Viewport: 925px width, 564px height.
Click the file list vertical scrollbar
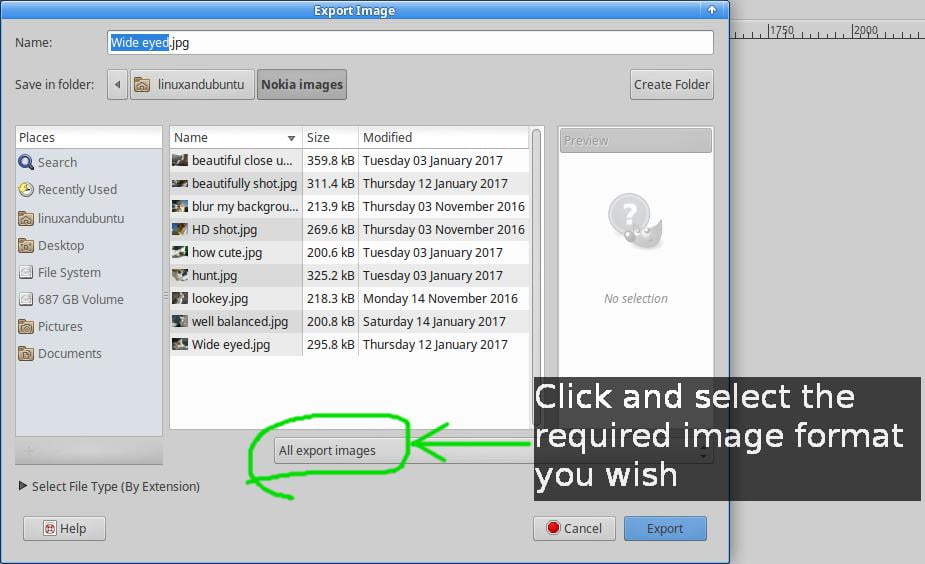tap(536, 277)
